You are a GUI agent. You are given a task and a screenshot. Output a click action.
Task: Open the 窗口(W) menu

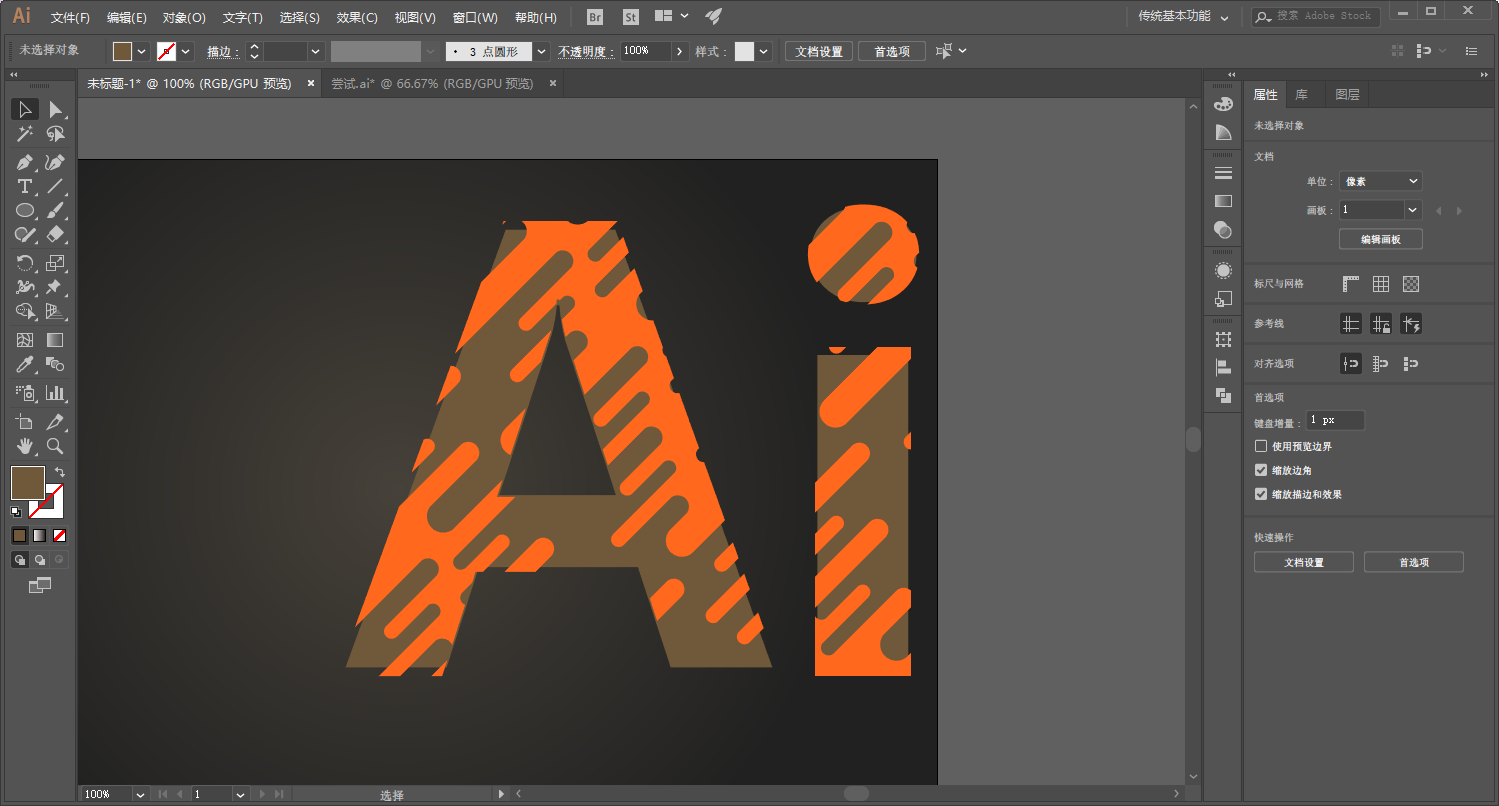point(475,18)
